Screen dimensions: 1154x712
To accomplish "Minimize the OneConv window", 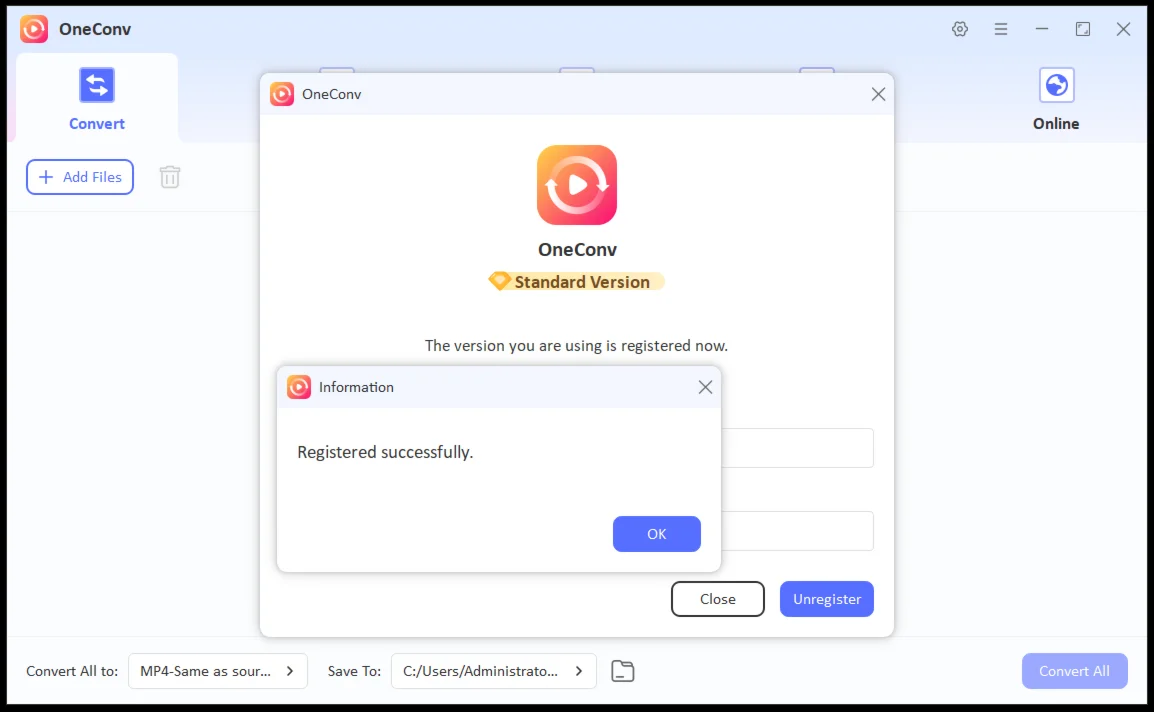I will (x=1041, y=29).
